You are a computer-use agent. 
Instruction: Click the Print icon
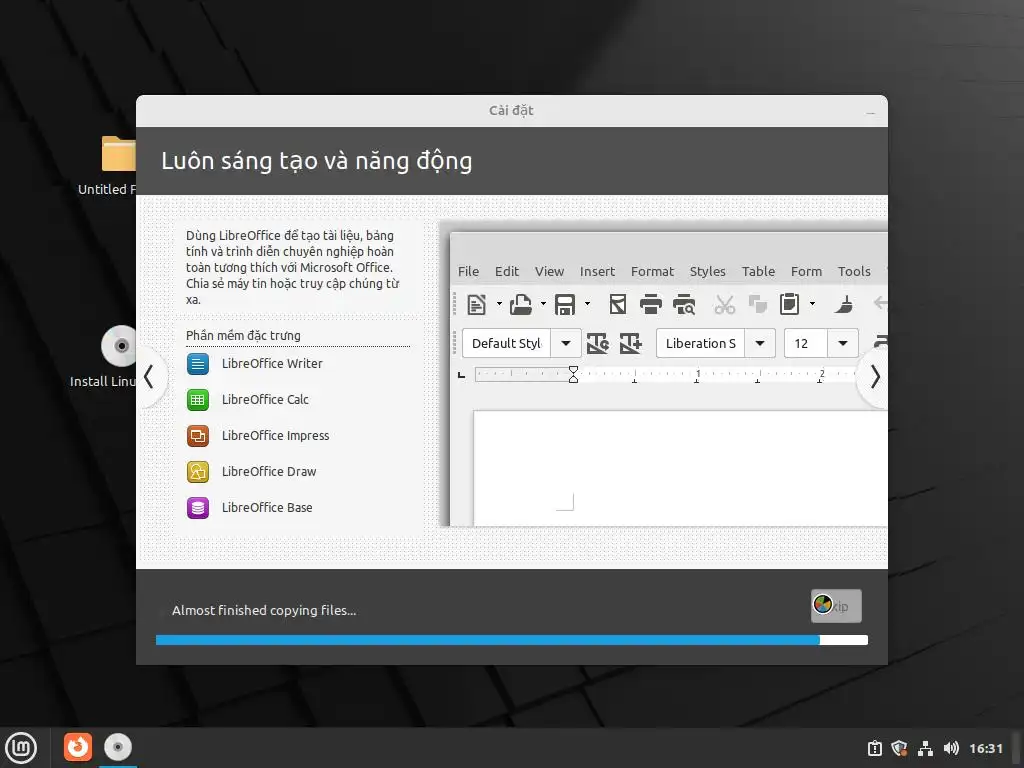click(x=650, y=304)
